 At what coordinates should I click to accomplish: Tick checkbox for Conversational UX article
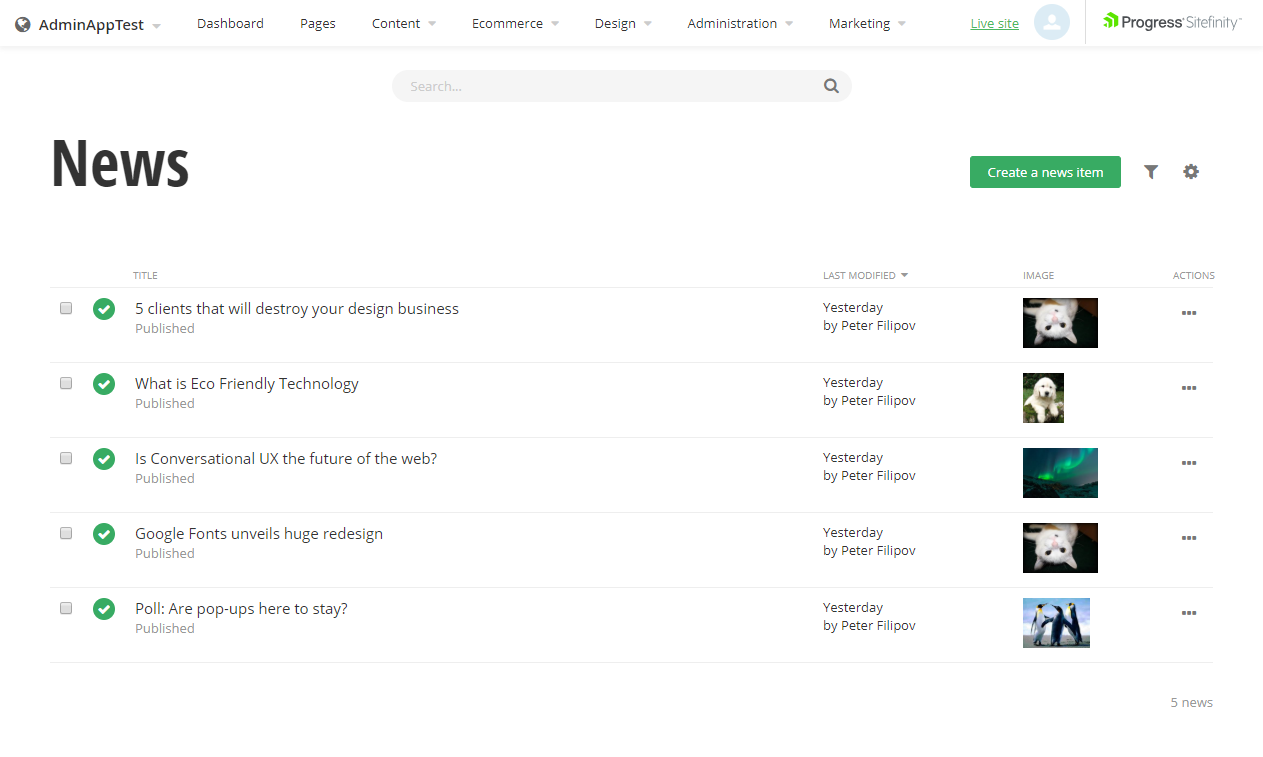tap(66, 458)
